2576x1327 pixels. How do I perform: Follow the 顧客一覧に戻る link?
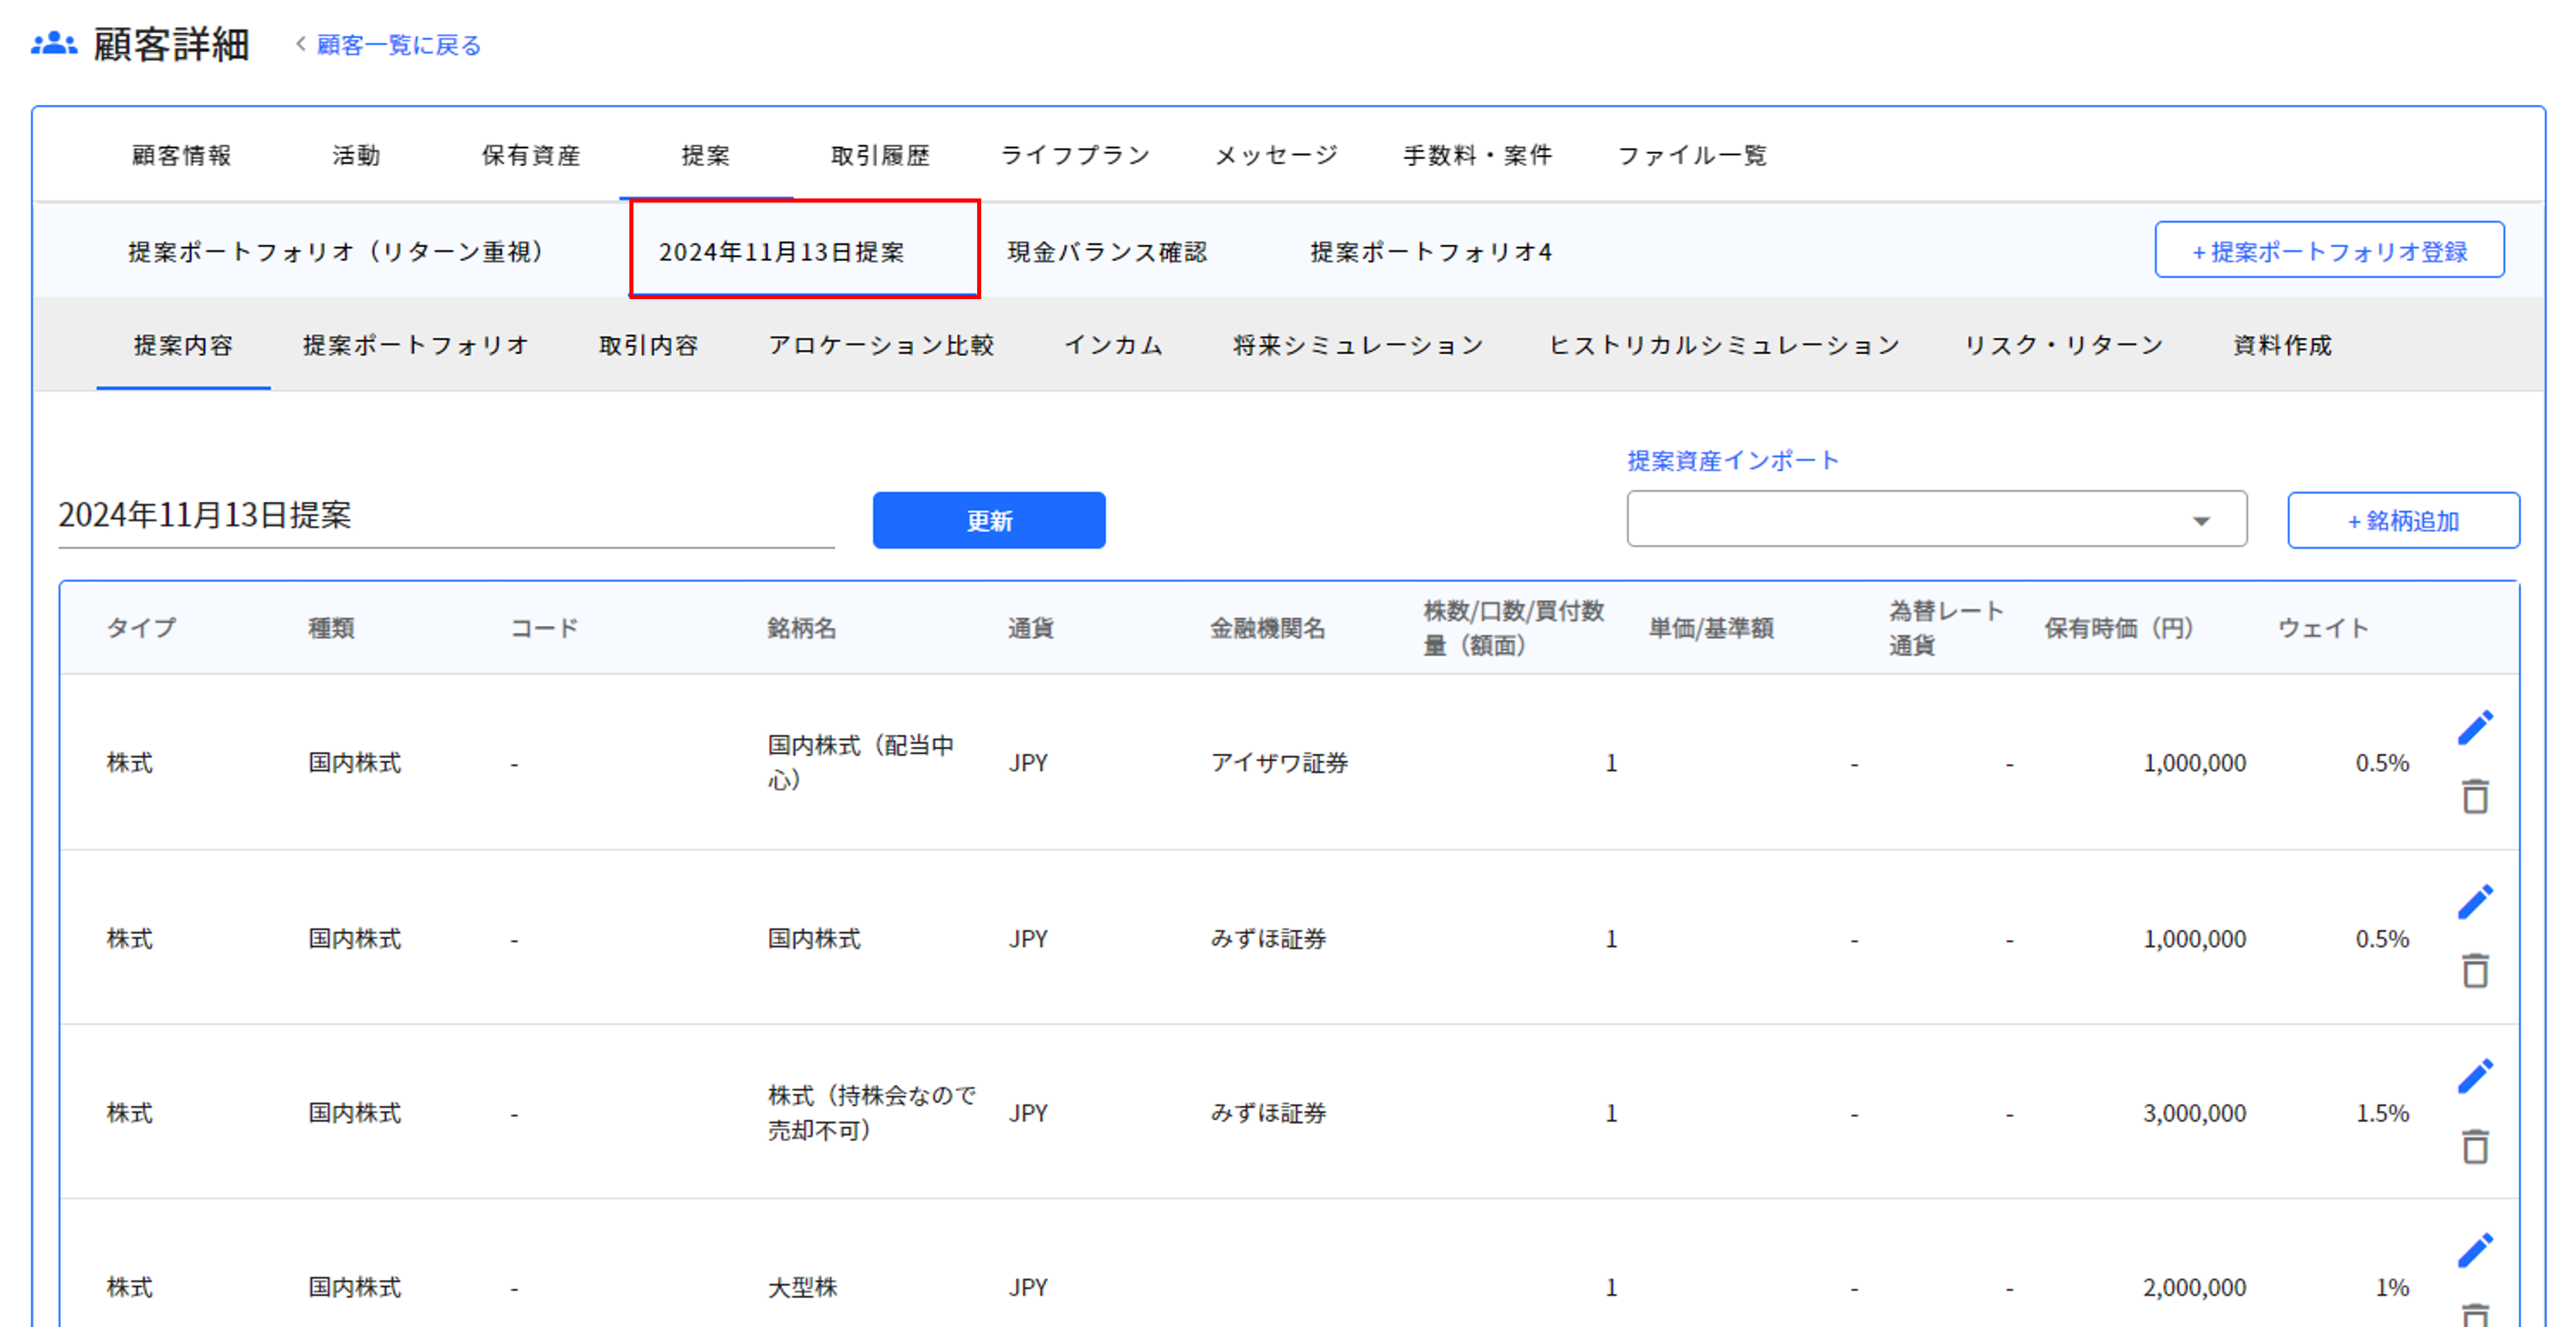pyautogui.click(x=398, y=45)
